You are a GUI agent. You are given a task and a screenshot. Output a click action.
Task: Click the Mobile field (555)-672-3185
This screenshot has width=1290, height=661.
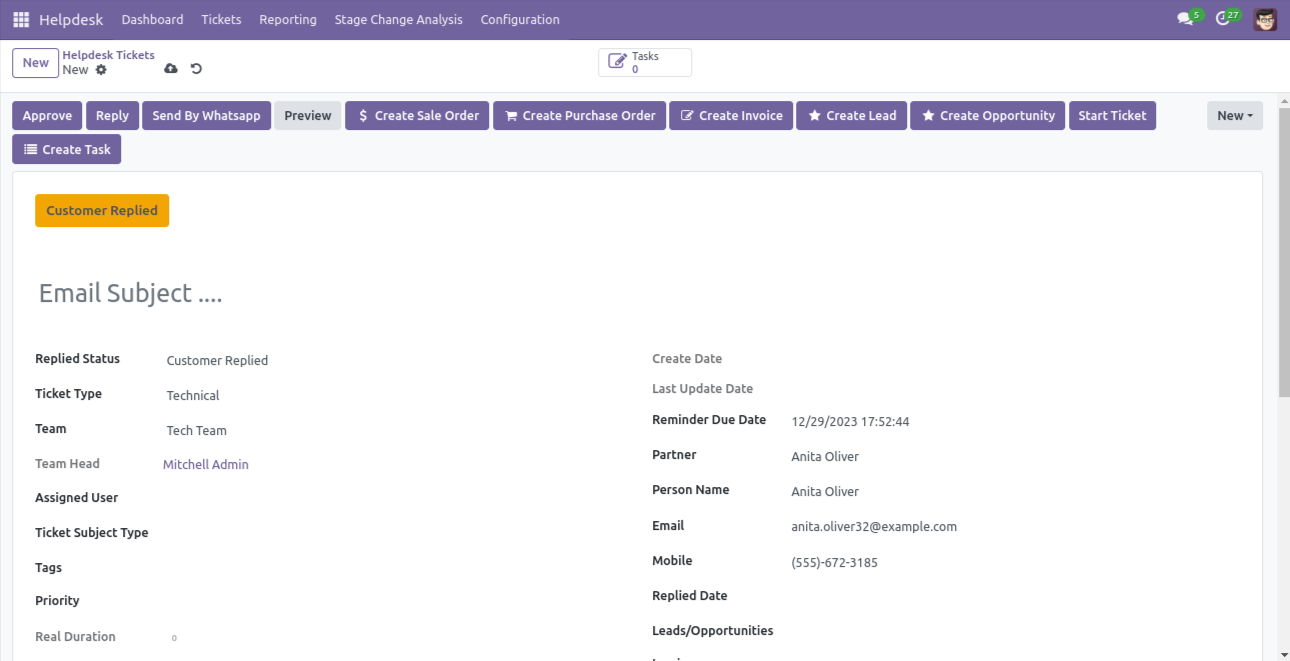1015,563
